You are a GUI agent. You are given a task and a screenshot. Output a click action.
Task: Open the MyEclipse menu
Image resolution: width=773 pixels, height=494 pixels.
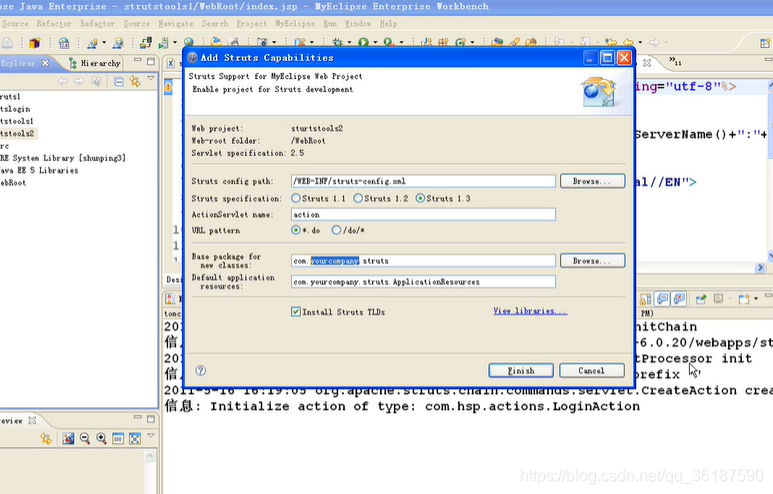295,23
